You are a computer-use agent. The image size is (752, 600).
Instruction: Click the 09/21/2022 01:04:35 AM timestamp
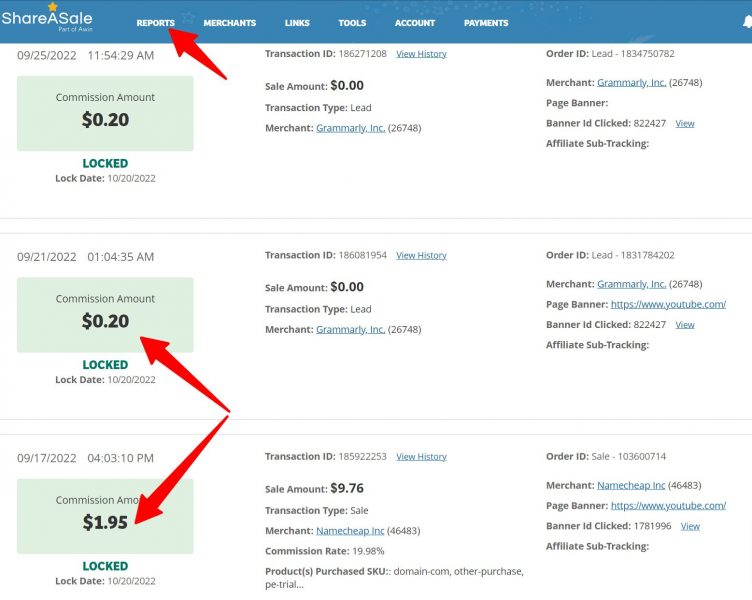click(x=85, y=257)
